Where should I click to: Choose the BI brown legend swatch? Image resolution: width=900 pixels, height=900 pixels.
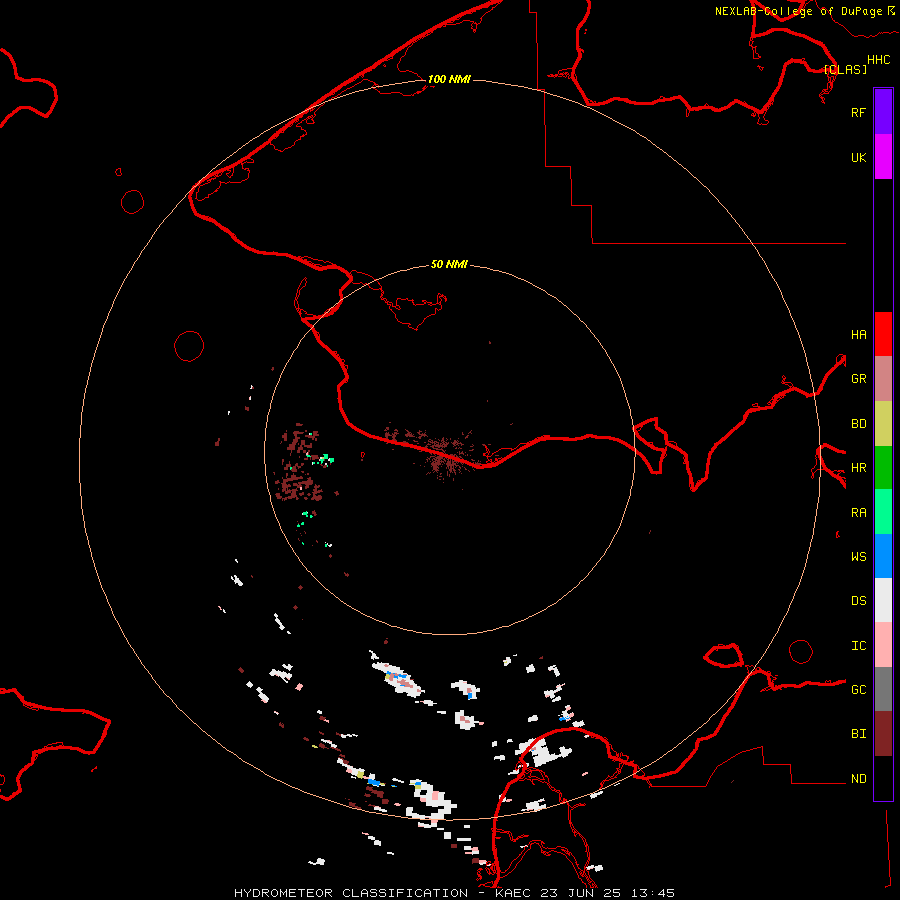coord(883,734)
